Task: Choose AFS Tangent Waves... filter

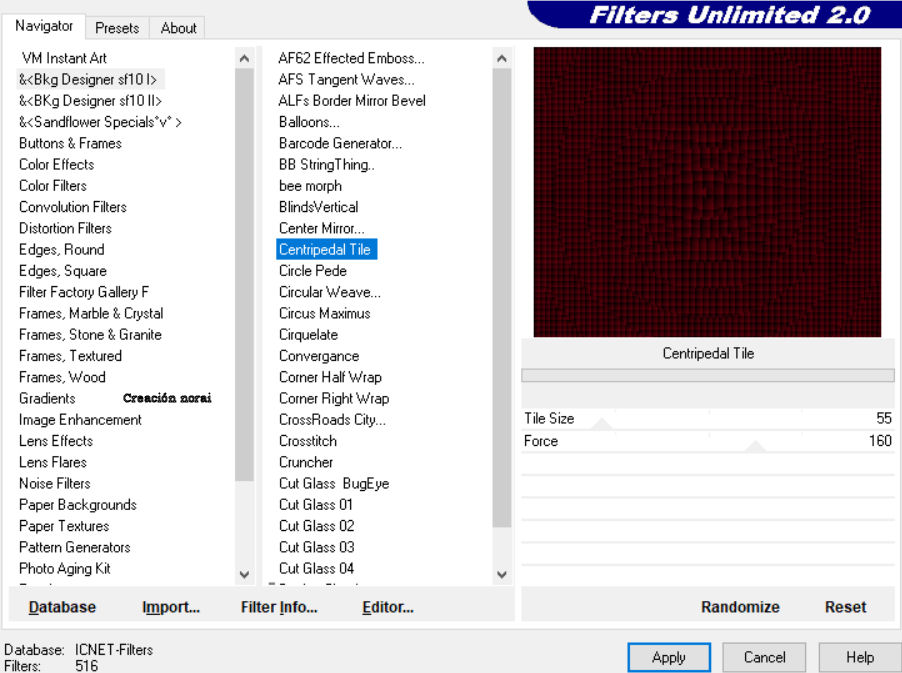Action: (x=346, y=79)
